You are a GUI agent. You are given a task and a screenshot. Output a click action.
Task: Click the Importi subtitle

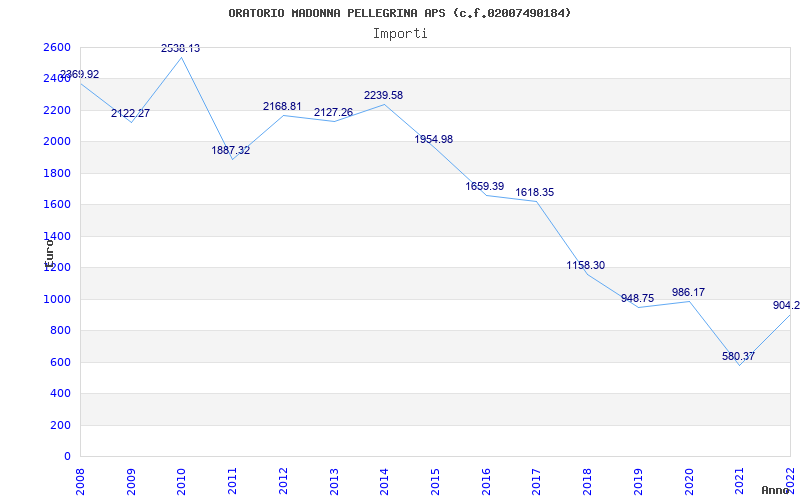point(400,34)
